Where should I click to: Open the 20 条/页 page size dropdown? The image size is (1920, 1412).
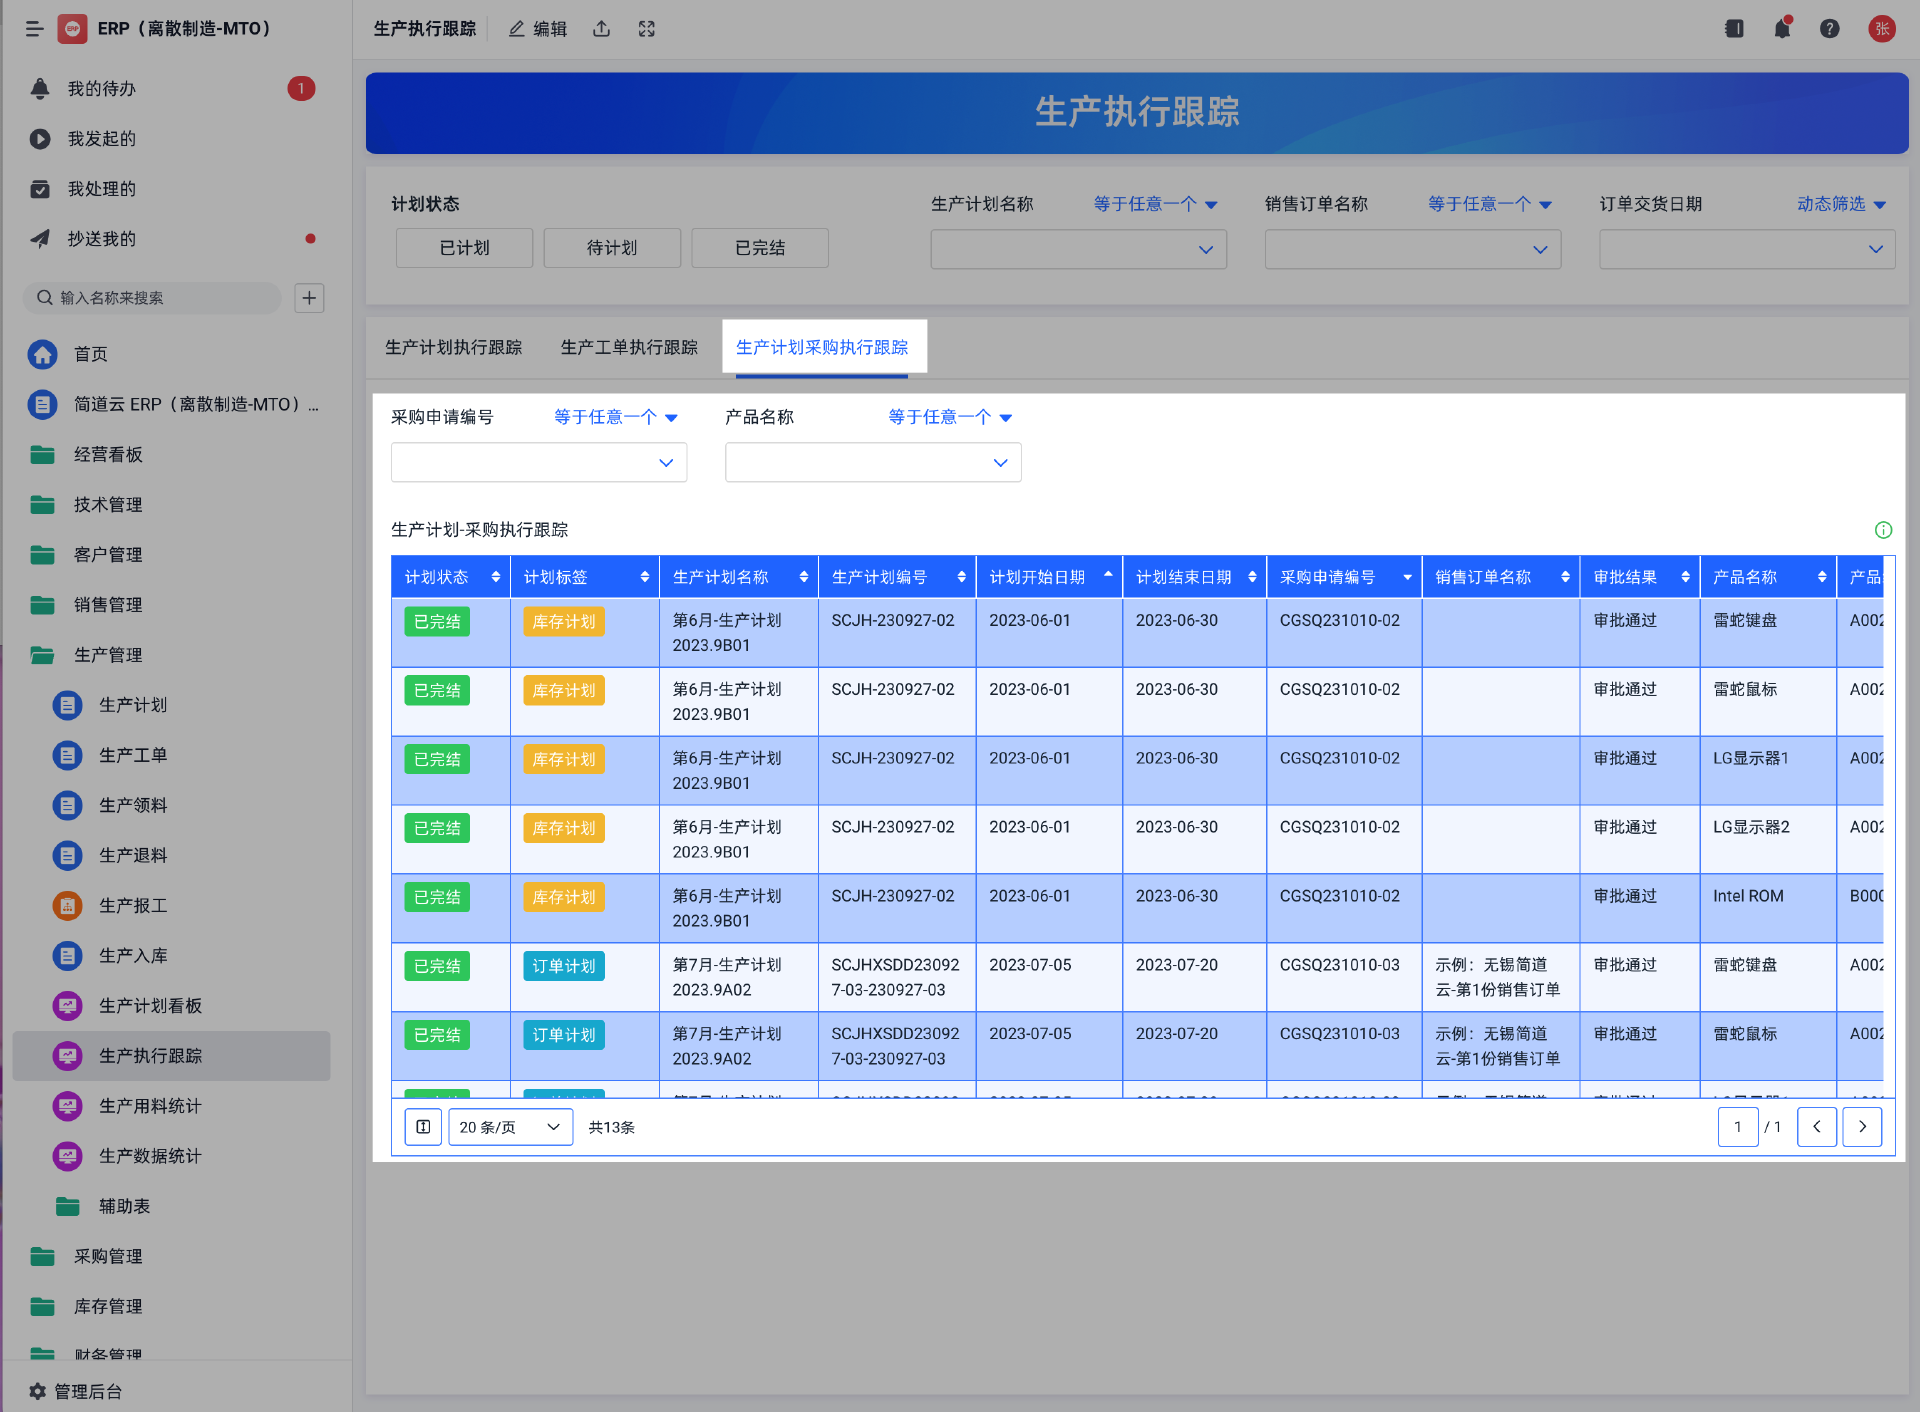pyautogui.click(x=510, y=1127)
